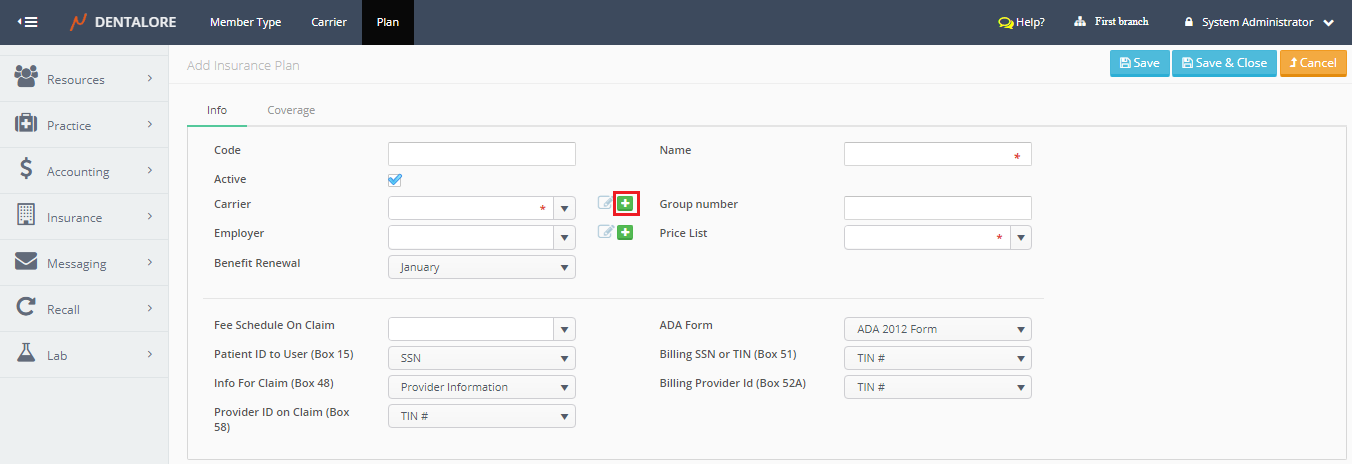Click the Dentalore logo icon
Viewport: 1354px width, 464px height.
point(78,22)
